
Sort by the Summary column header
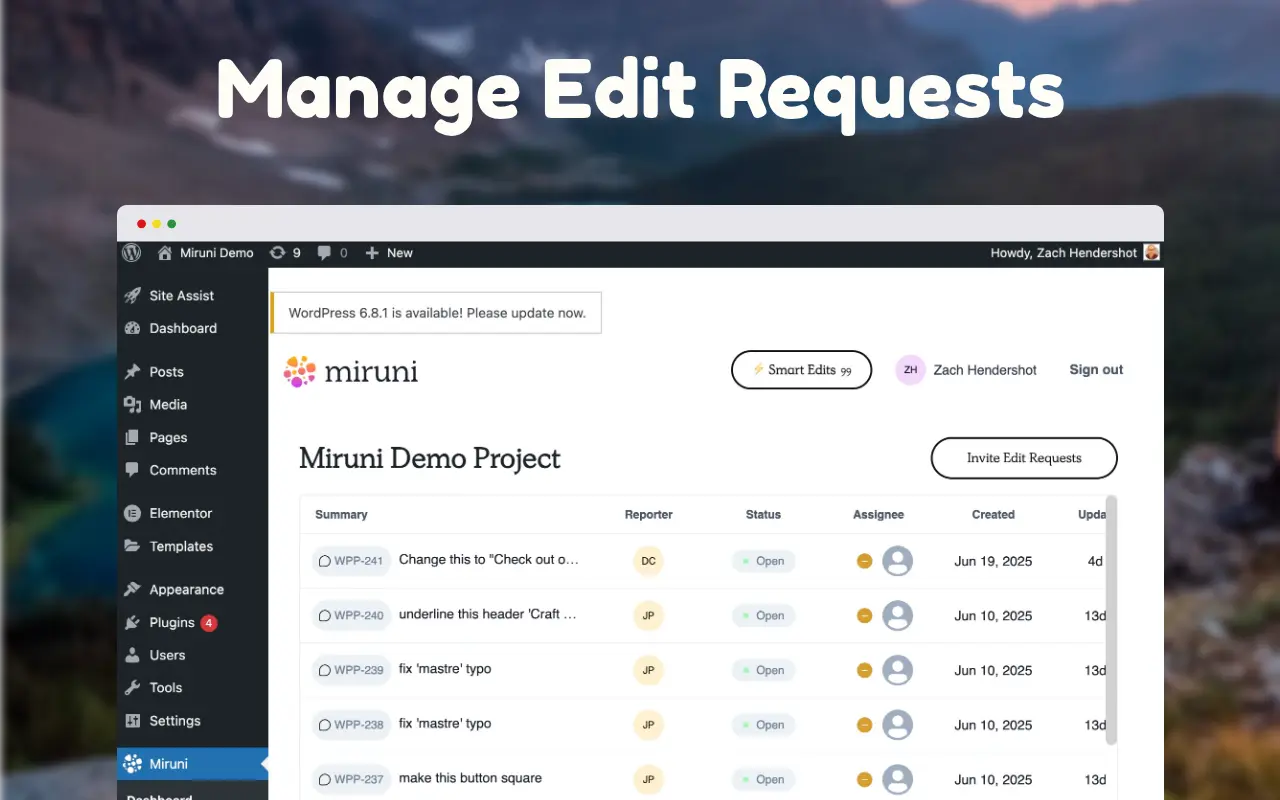[x=341, y=515]
